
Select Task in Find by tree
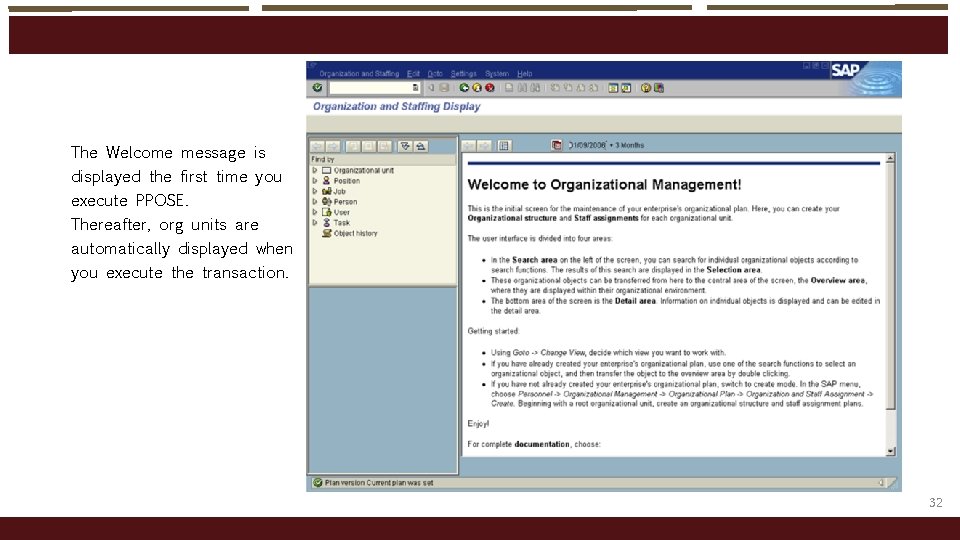pyautogui.click(x=342, y=222)
